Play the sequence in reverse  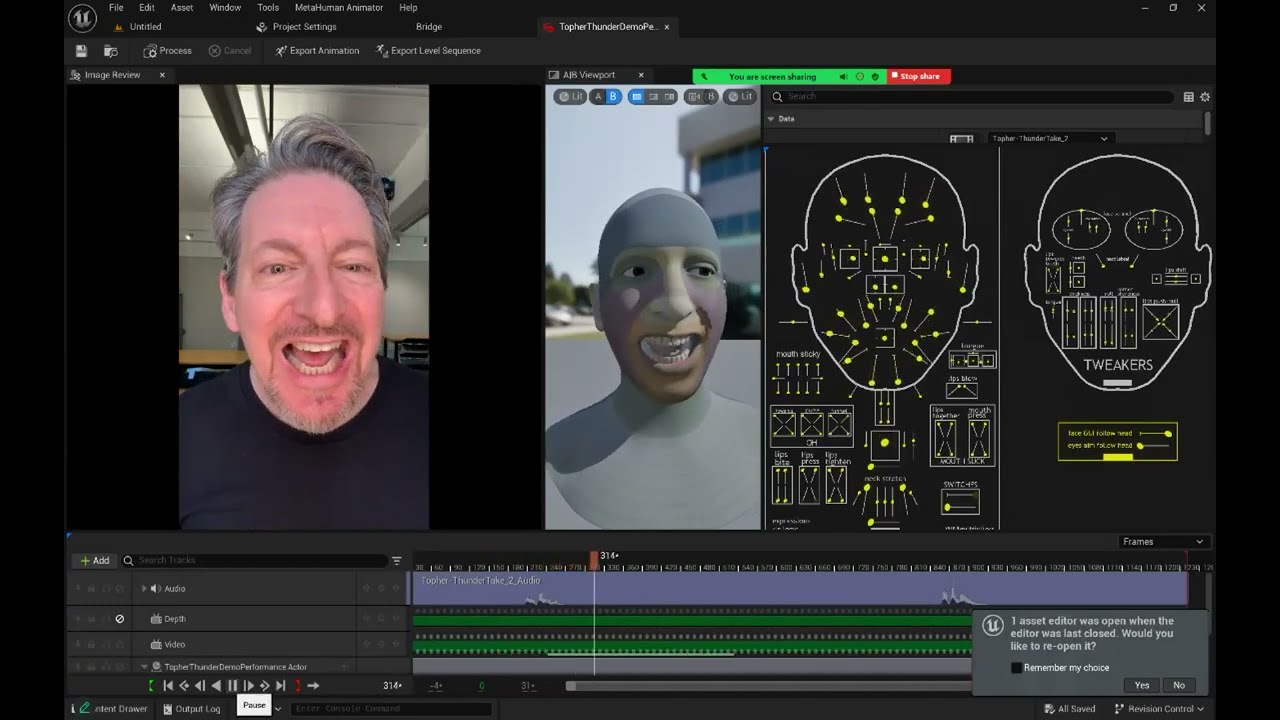216,685
